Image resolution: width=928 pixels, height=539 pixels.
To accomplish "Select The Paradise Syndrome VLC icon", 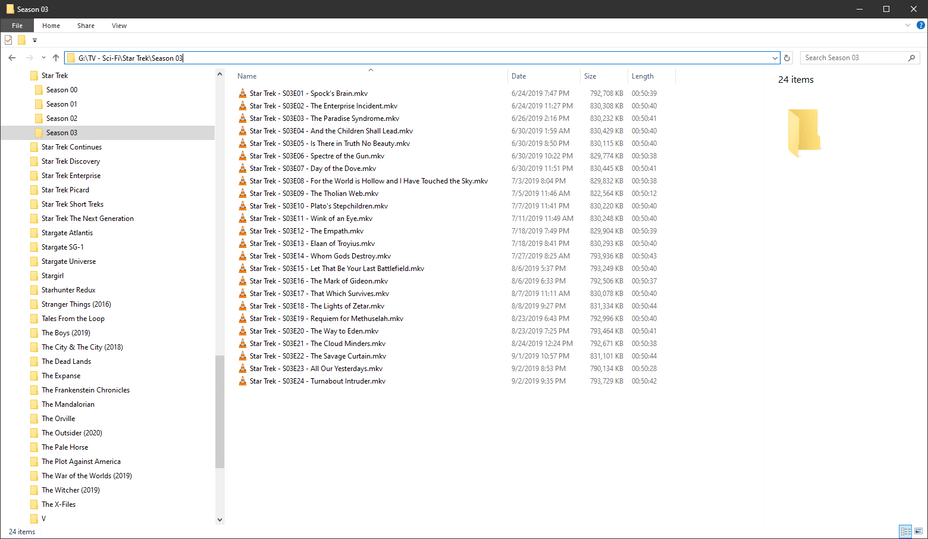I will tap(242, 118).
